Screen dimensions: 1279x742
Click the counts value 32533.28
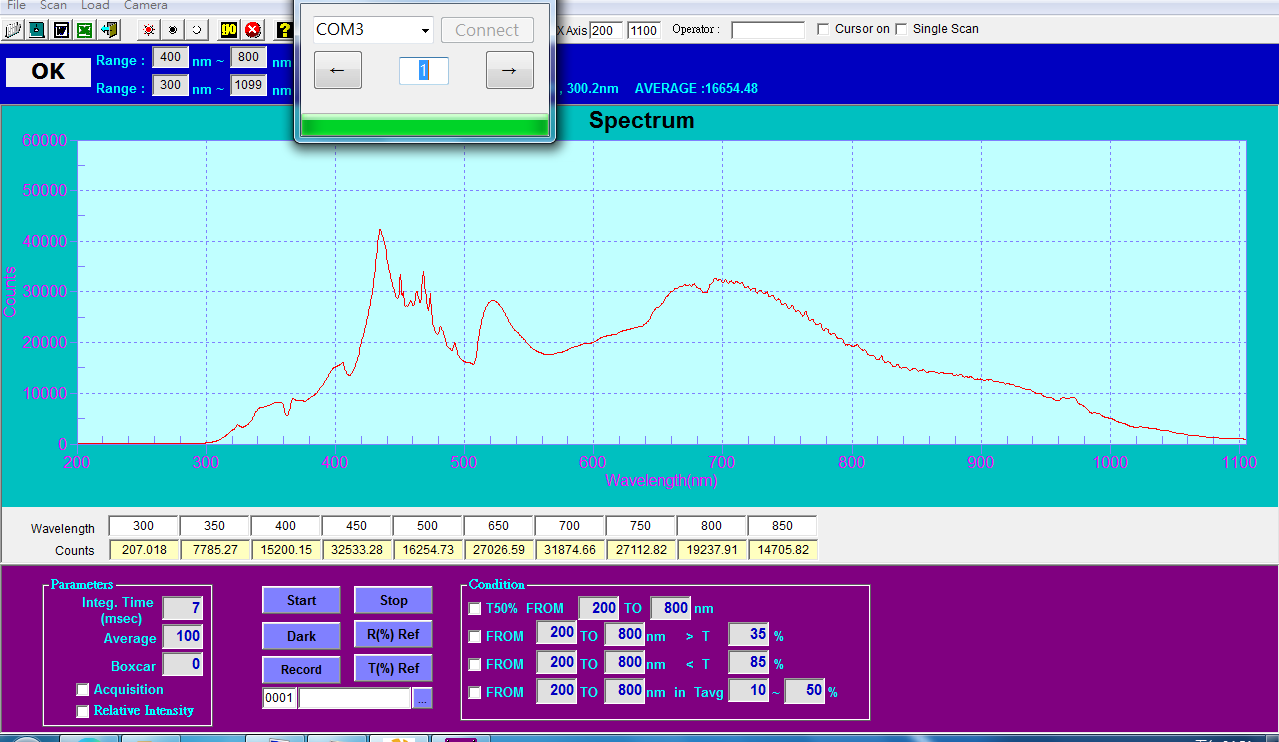click(x=356, y=550)
